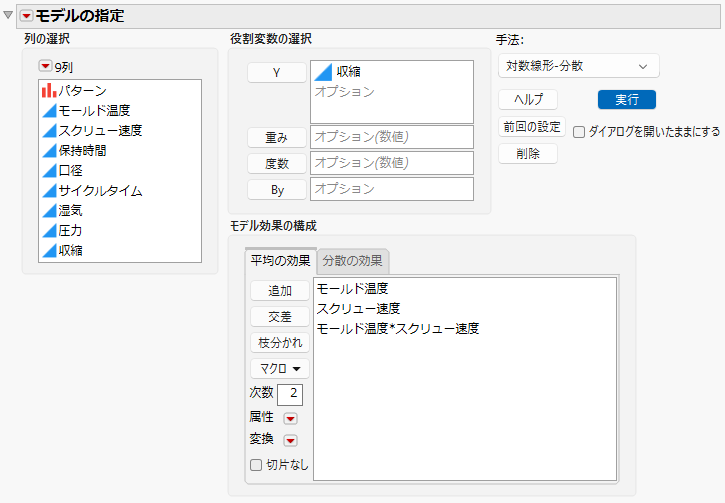Open the red triangle menu beside 9列
725x503 pixels.
[45, 67]
